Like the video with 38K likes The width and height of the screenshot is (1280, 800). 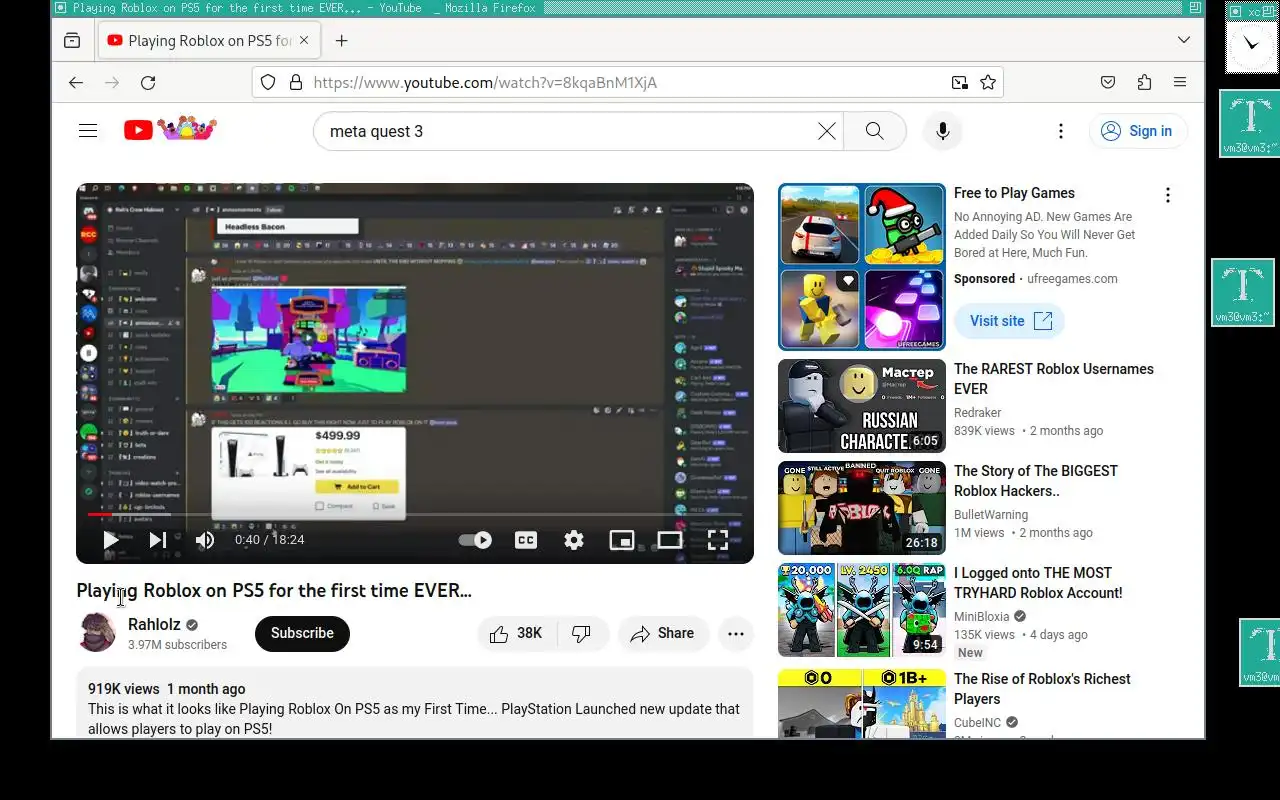(516, 633)
